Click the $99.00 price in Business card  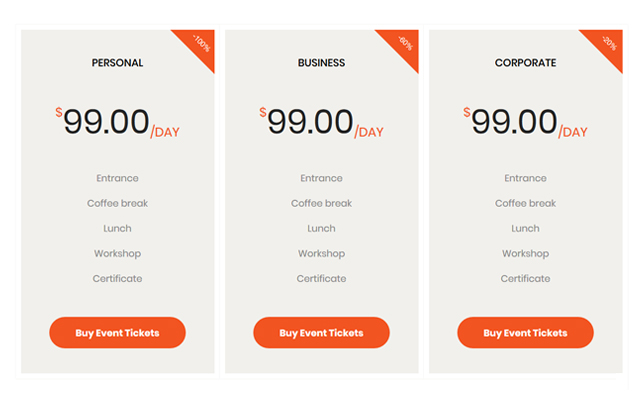pos(309,122)
